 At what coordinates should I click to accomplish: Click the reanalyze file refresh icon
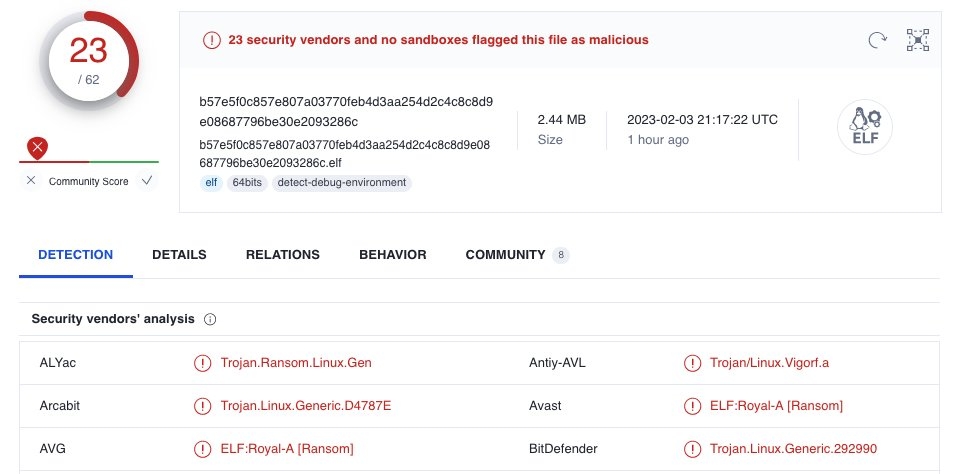click(x=877, y=40)
